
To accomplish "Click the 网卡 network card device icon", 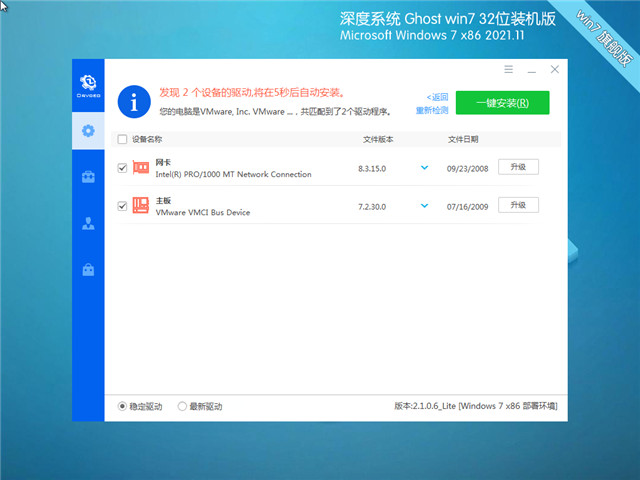I will coord(141,168).
